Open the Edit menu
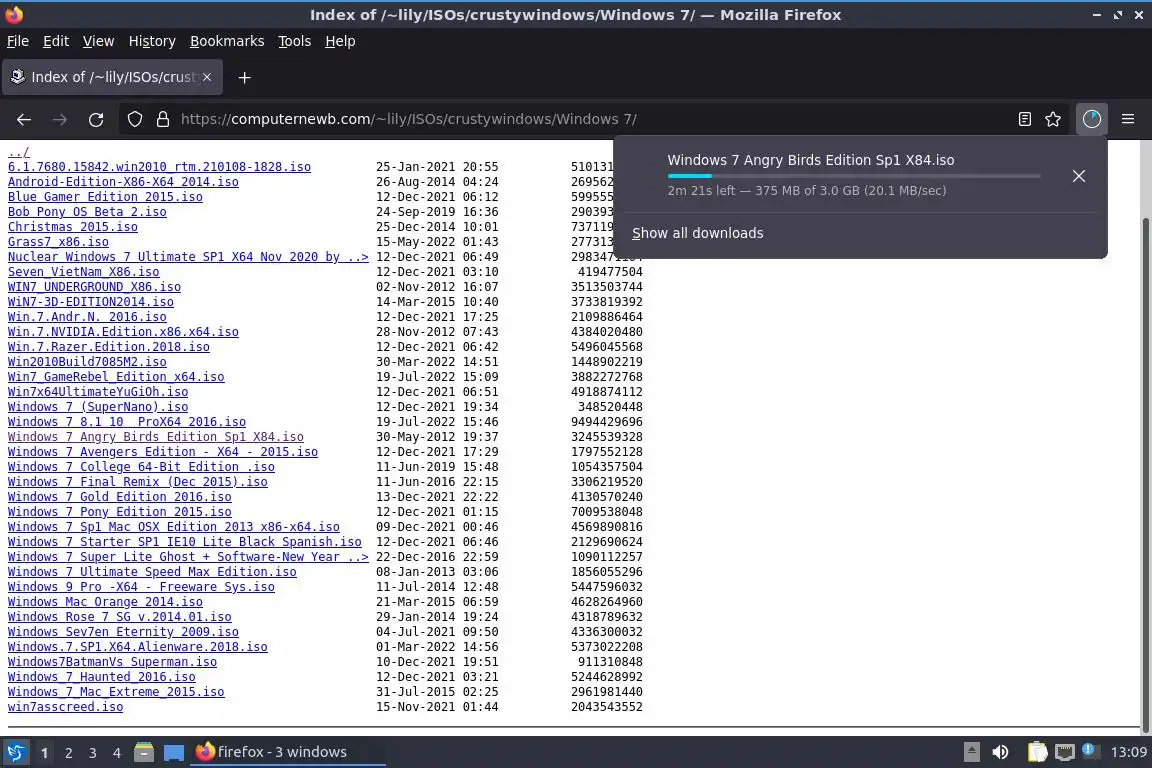 (56, 41)
